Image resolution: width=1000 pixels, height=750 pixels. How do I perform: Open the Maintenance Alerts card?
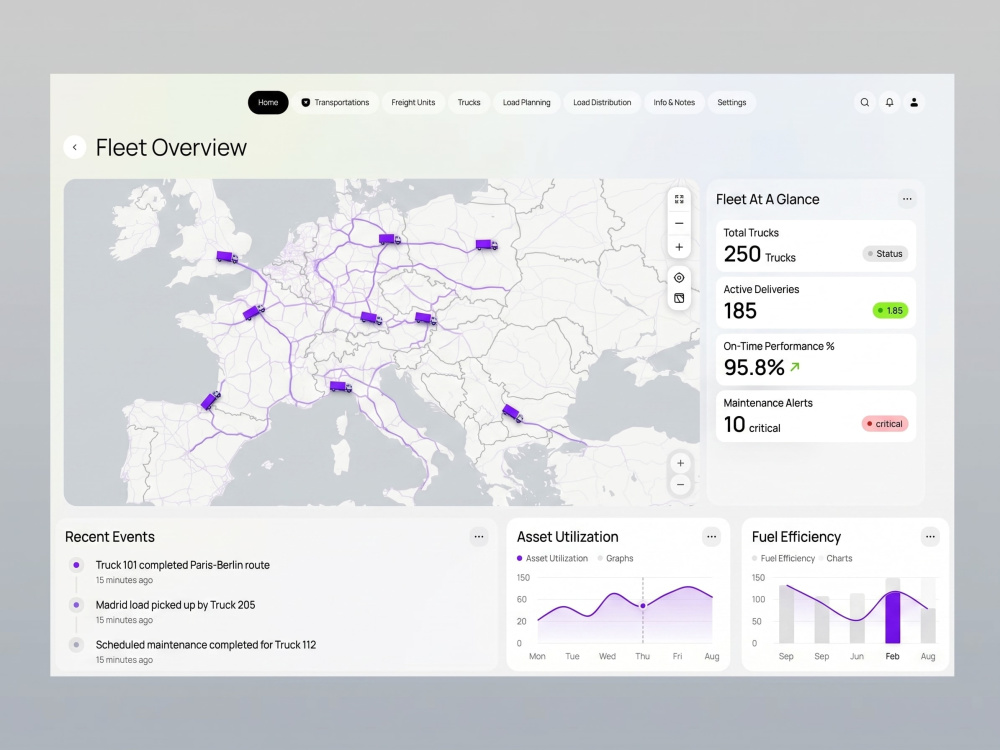click(x=816, y=416)
